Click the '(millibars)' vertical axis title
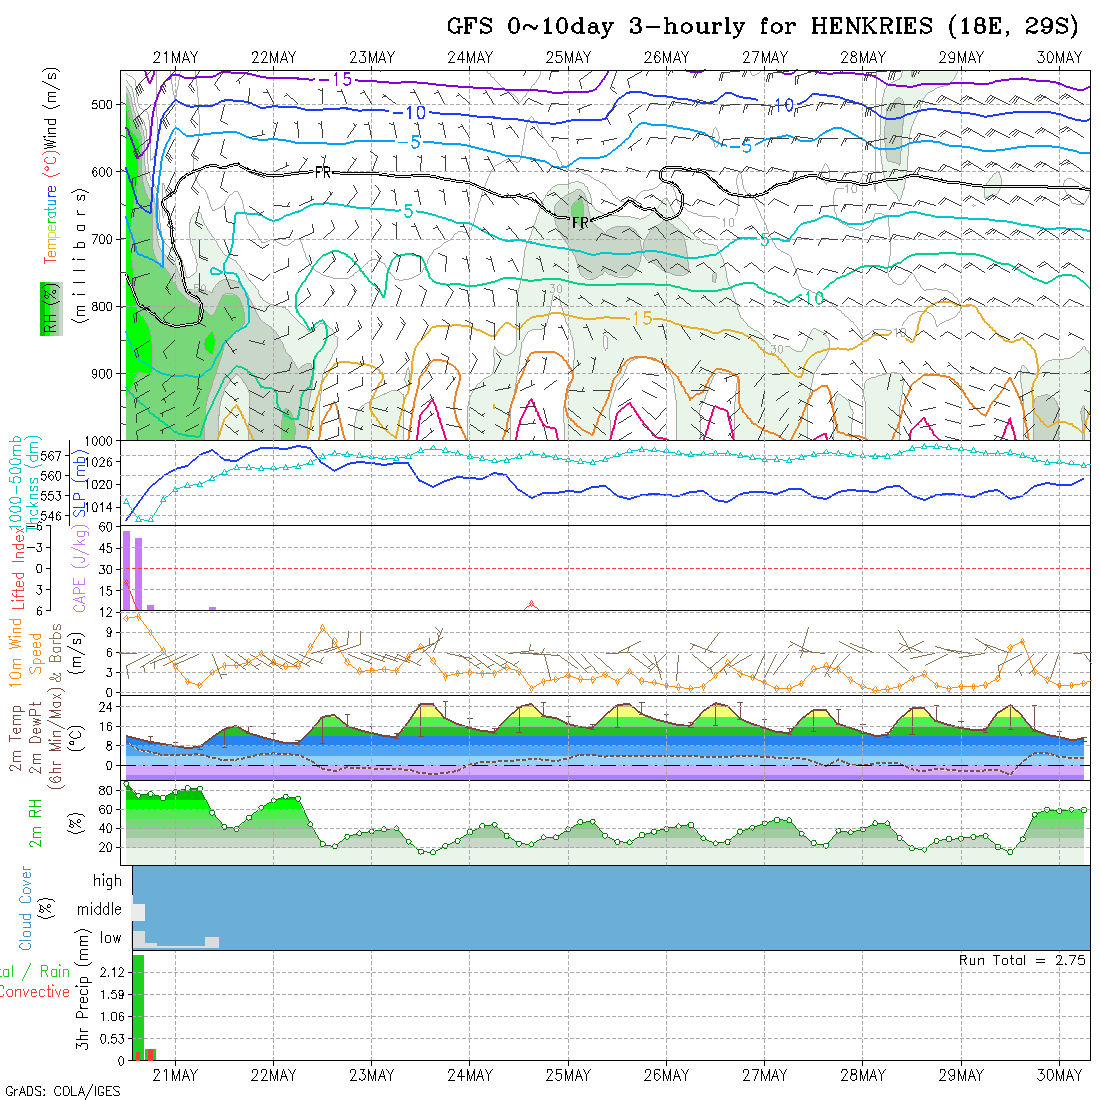The image size is (1100, 1100). 80,256
